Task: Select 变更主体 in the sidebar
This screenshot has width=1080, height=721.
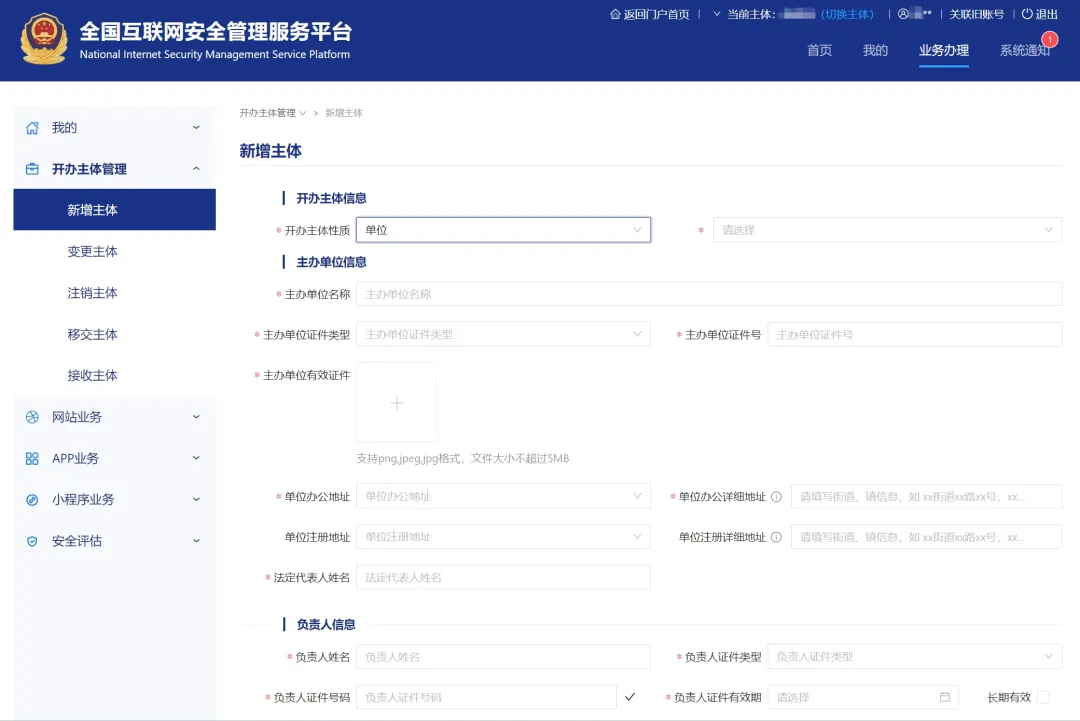Action: (93, 252)
